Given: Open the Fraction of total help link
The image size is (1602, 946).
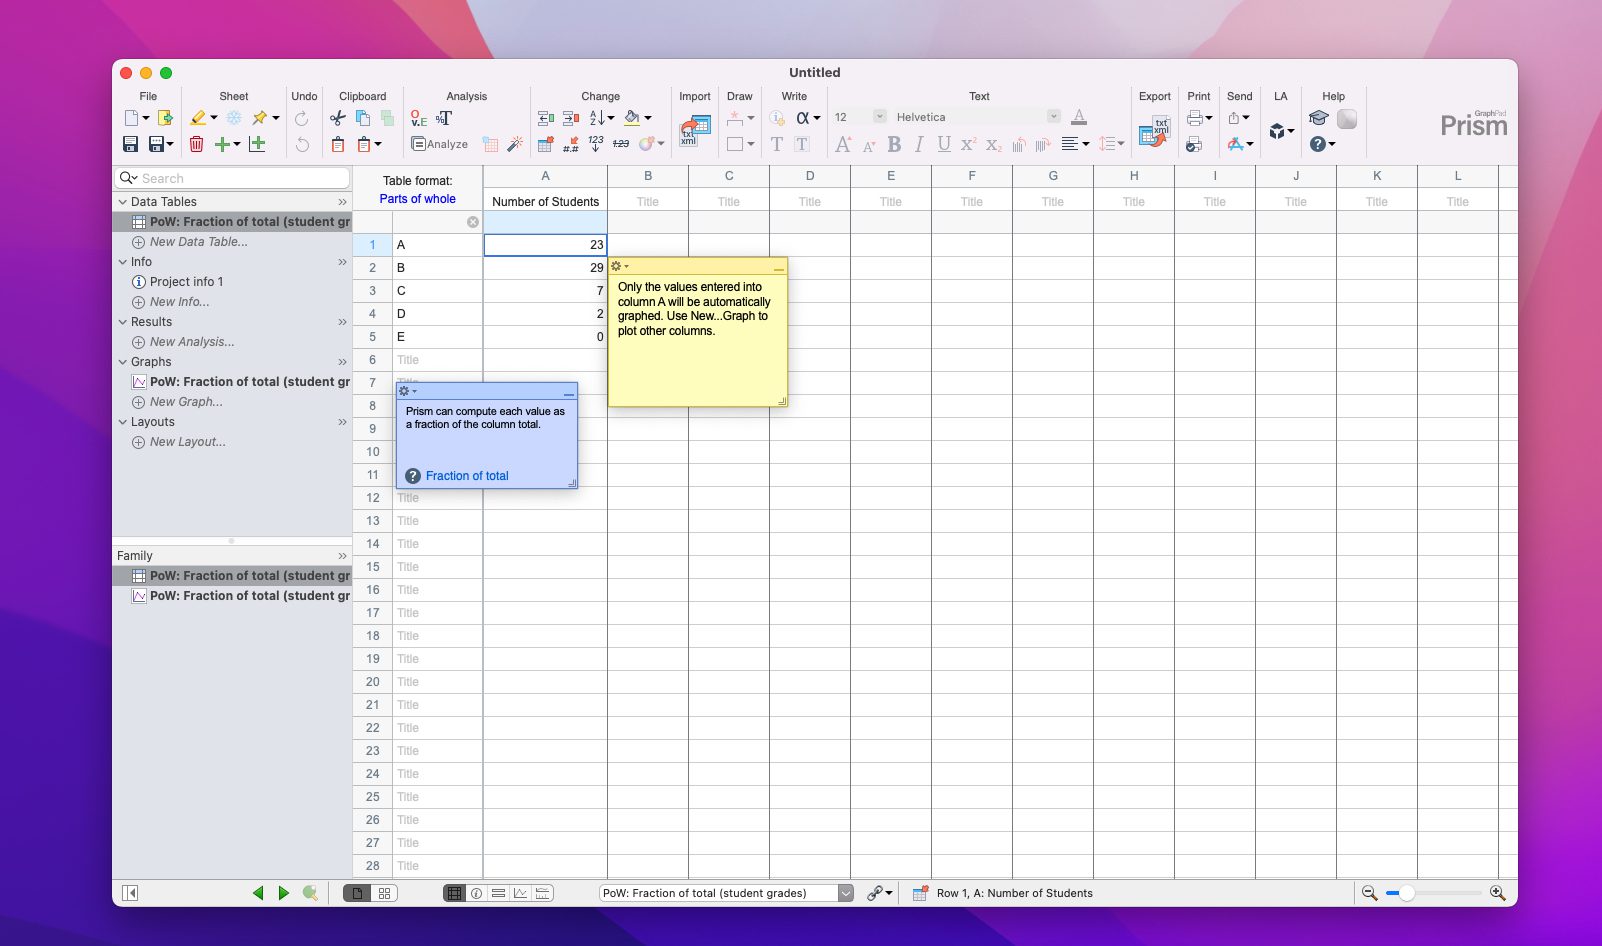Looking at the screenshot, I should [467, 476].
